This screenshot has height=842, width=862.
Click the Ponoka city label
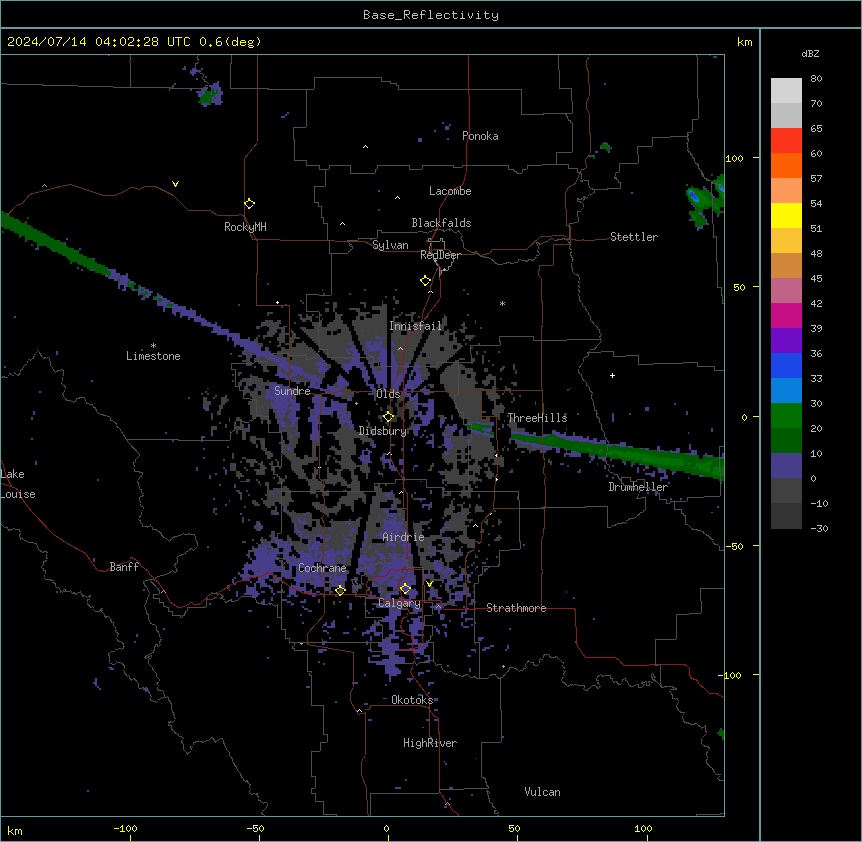coord(480,136)
